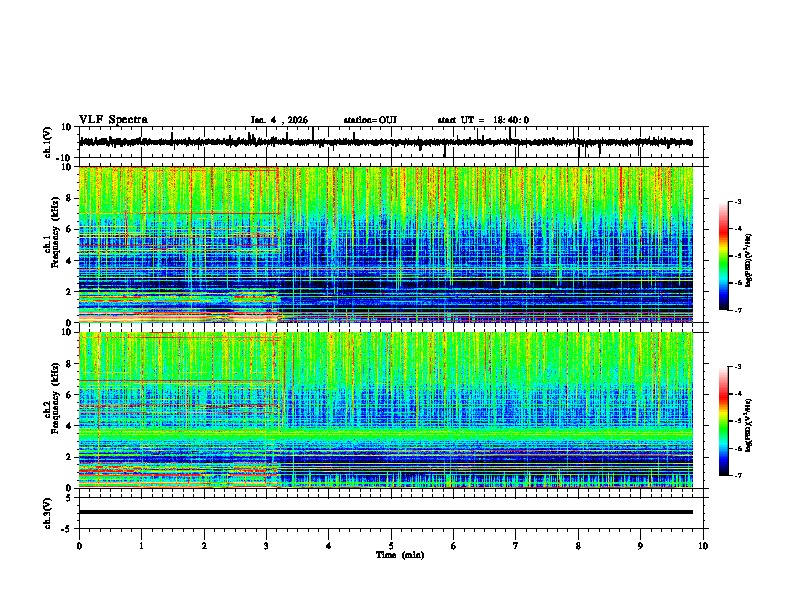Click time axis tick label "5"
Screen dimensions: 792x612
[x=391, y=545]
